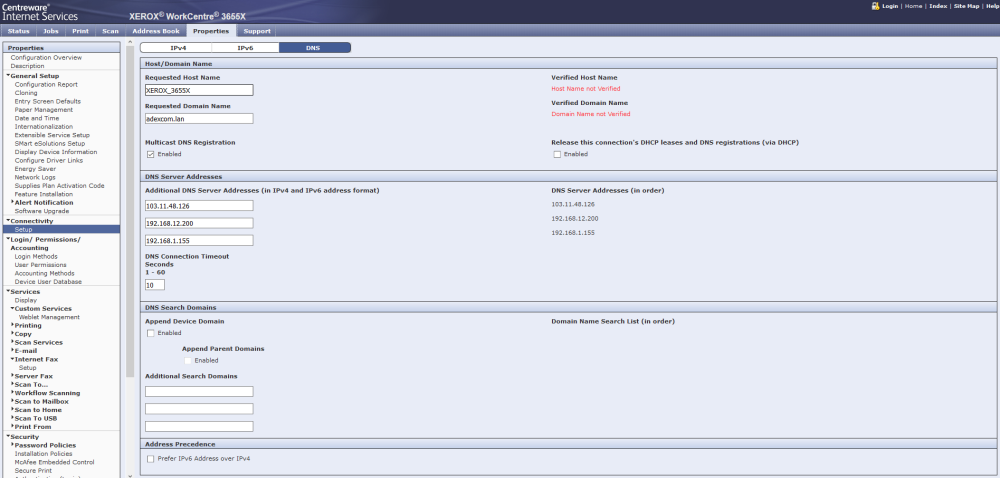Image resolution: width=1000 pixels, height=478 pixels.
Task: Click 'Host Name not Verified' status text
Action: (585, 89)
